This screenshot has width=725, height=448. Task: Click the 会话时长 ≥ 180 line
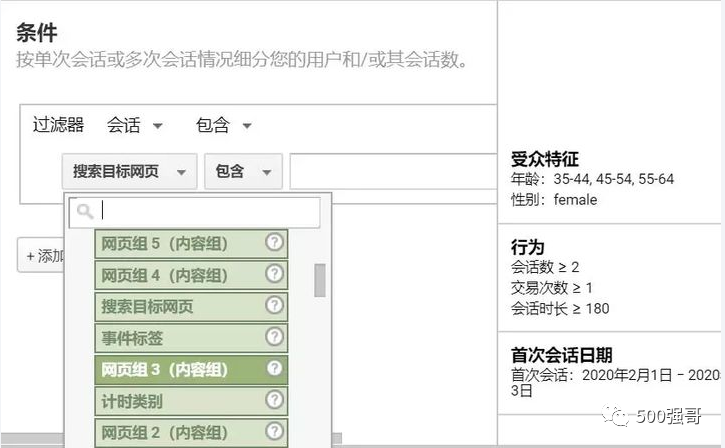coord(560,308)
